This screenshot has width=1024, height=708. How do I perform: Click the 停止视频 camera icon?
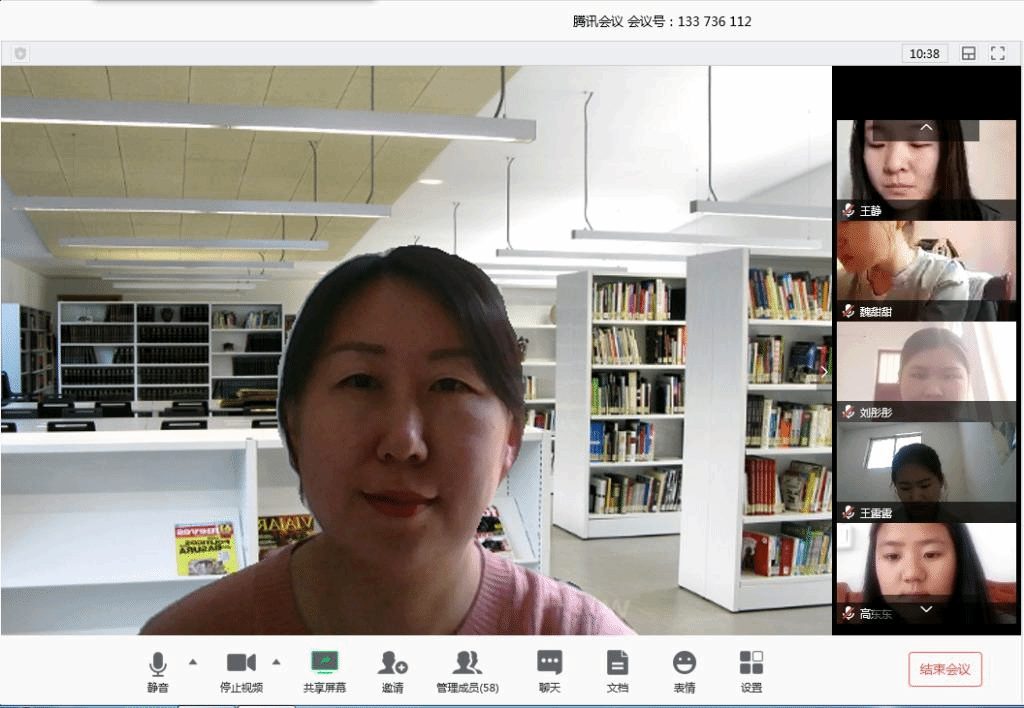[x=241, y=663]
